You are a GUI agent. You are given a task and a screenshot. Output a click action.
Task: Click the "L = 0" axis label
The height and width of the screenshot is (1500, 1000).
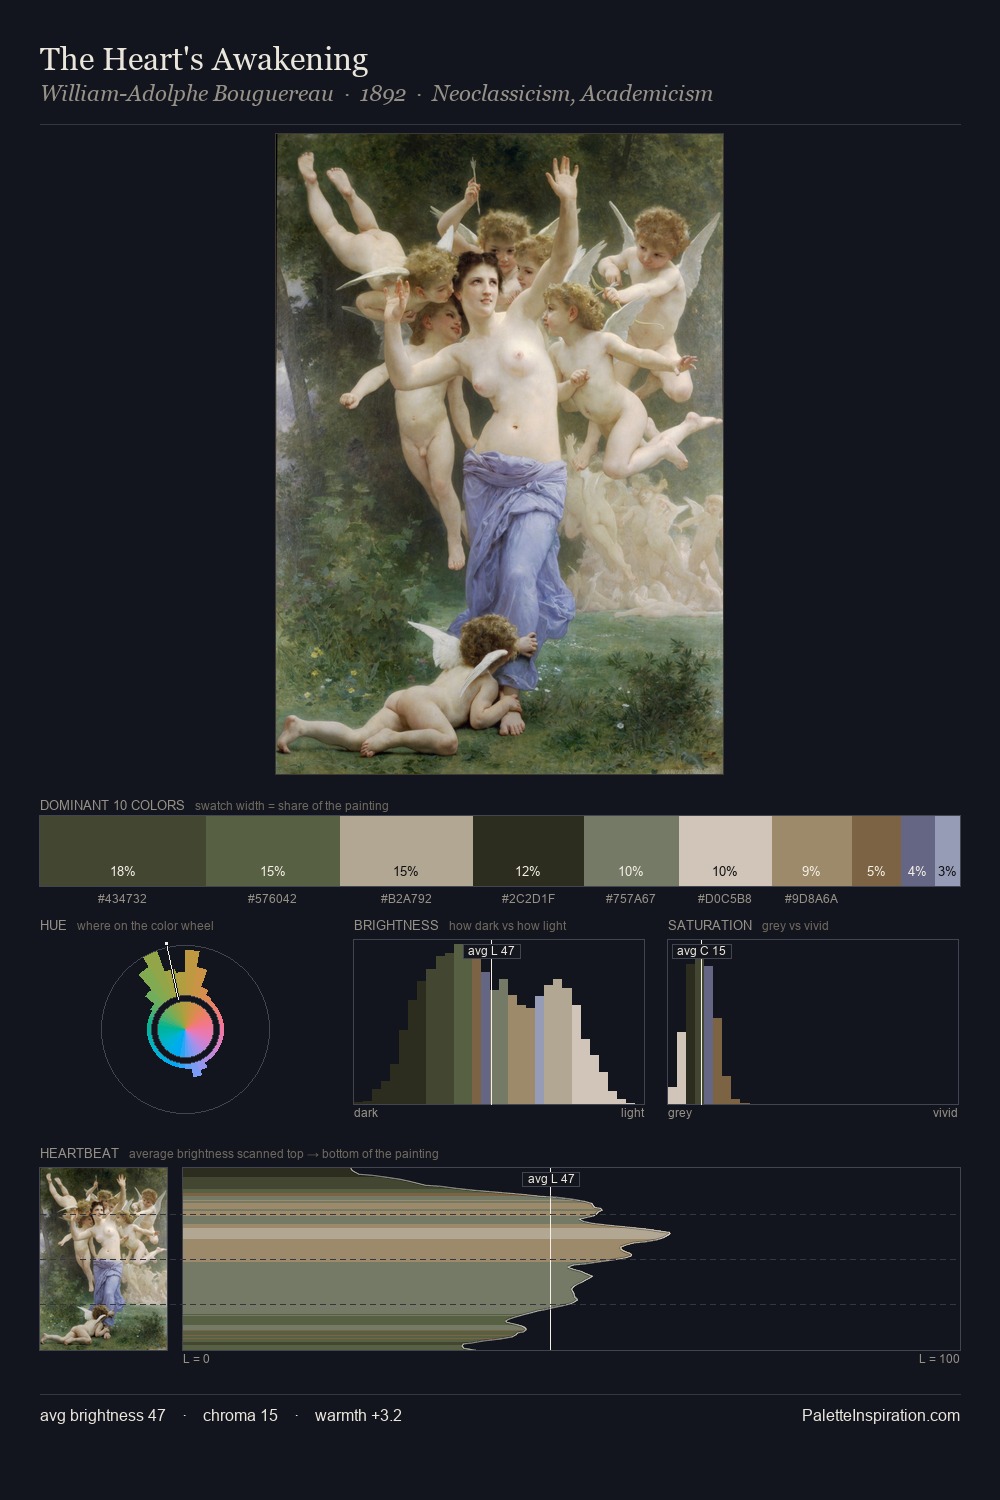coord(196,1359)
